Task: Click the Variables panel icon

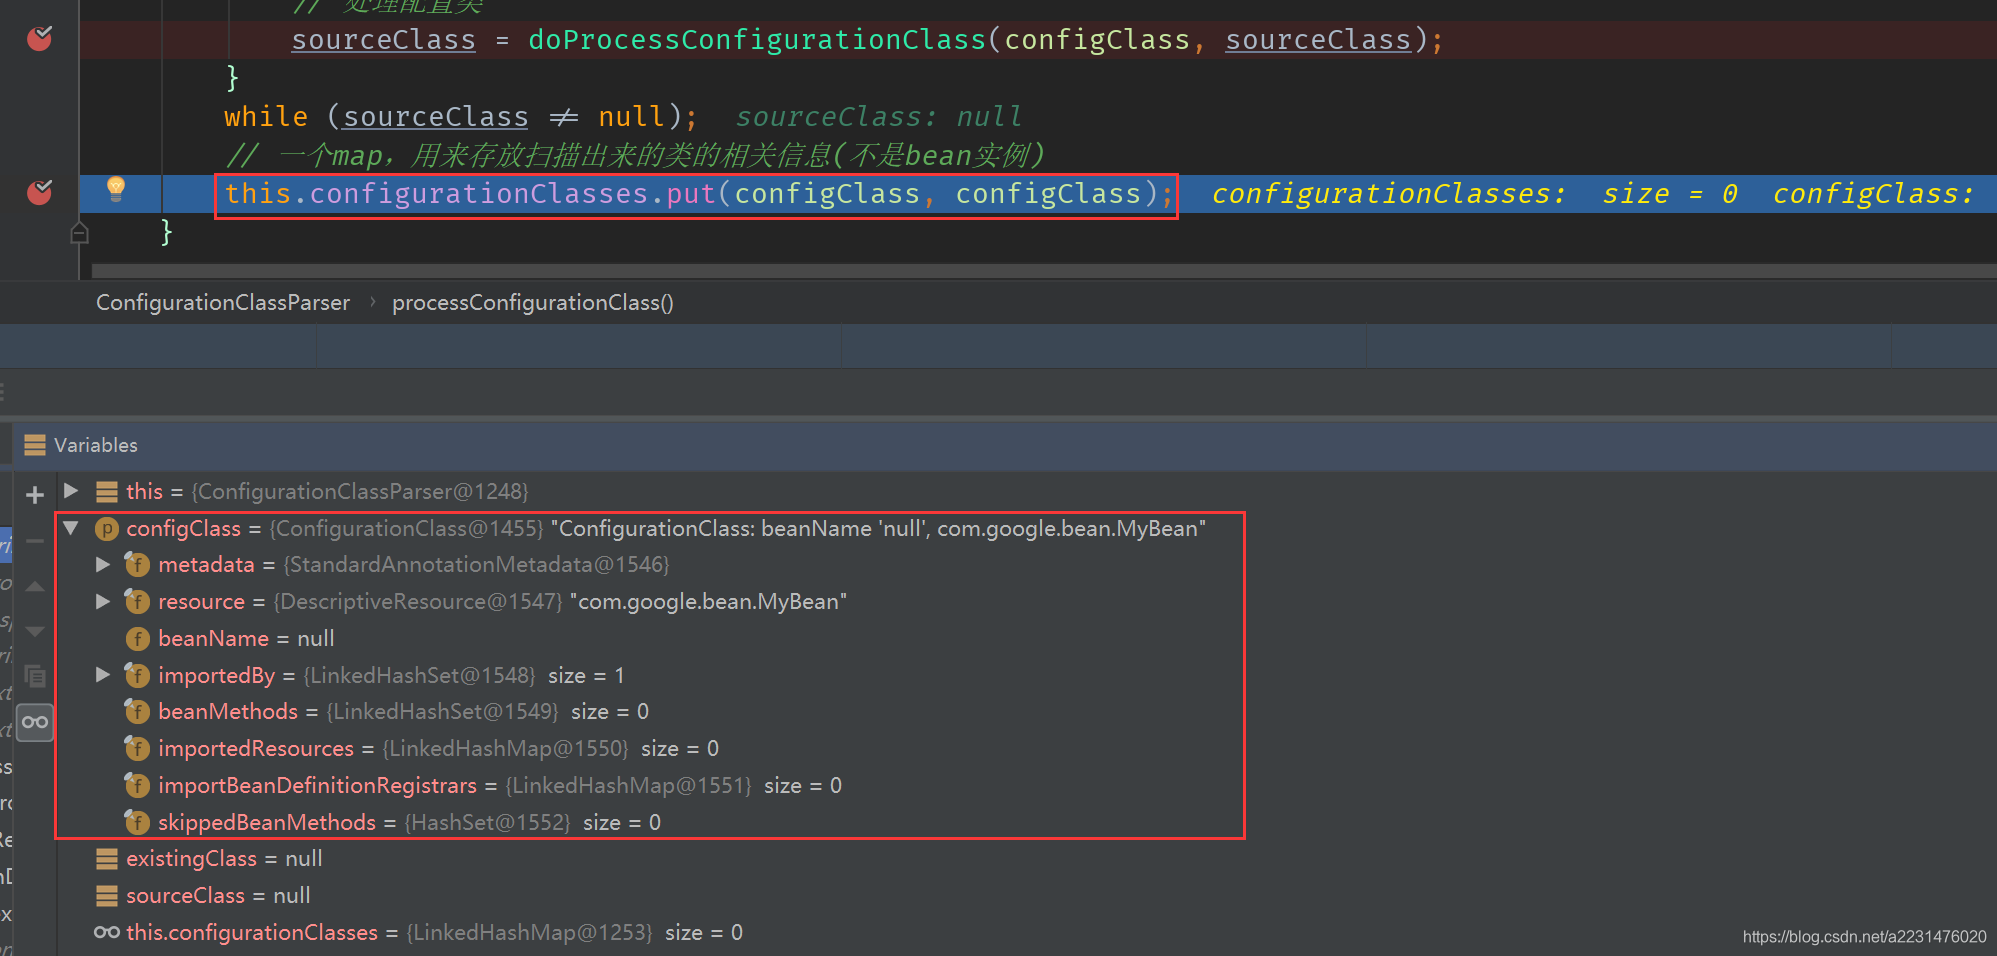Action: (x=35, y=445)
